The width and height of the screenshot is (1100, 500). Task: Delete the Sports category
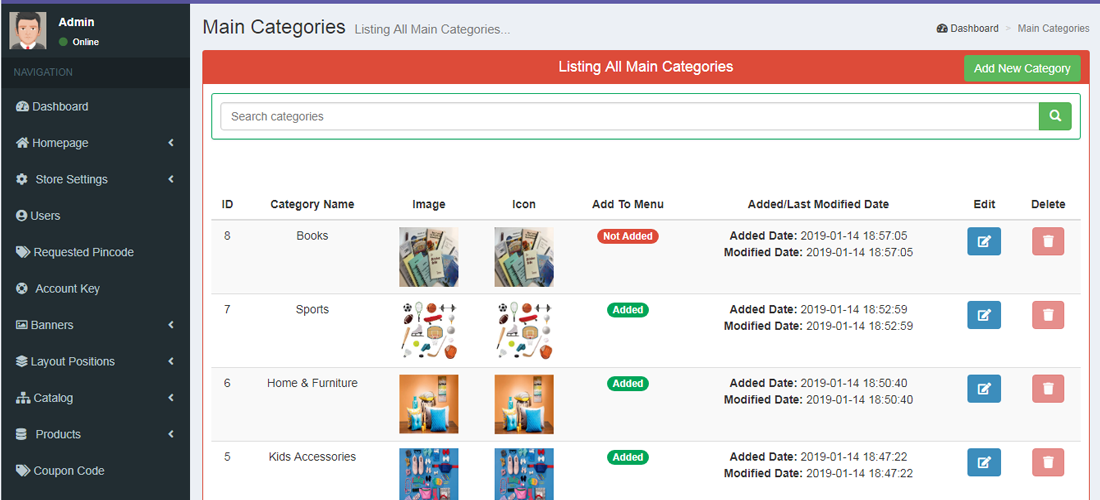1048,315
